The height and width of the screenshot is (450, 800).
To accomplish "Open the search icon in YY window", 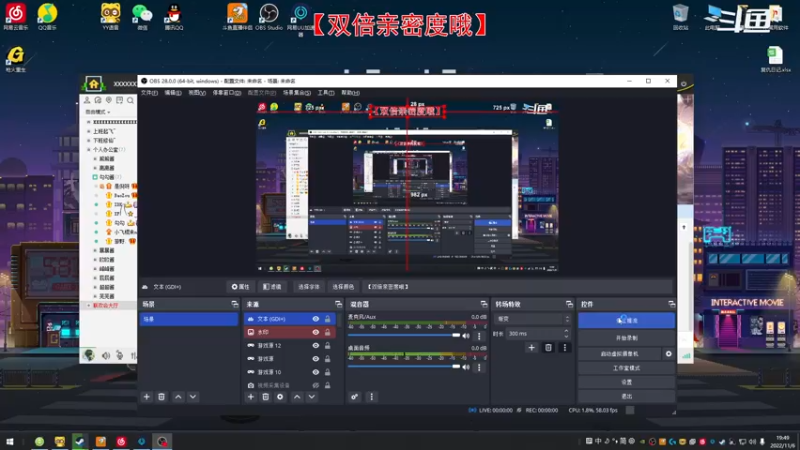I will coord(130,101).
